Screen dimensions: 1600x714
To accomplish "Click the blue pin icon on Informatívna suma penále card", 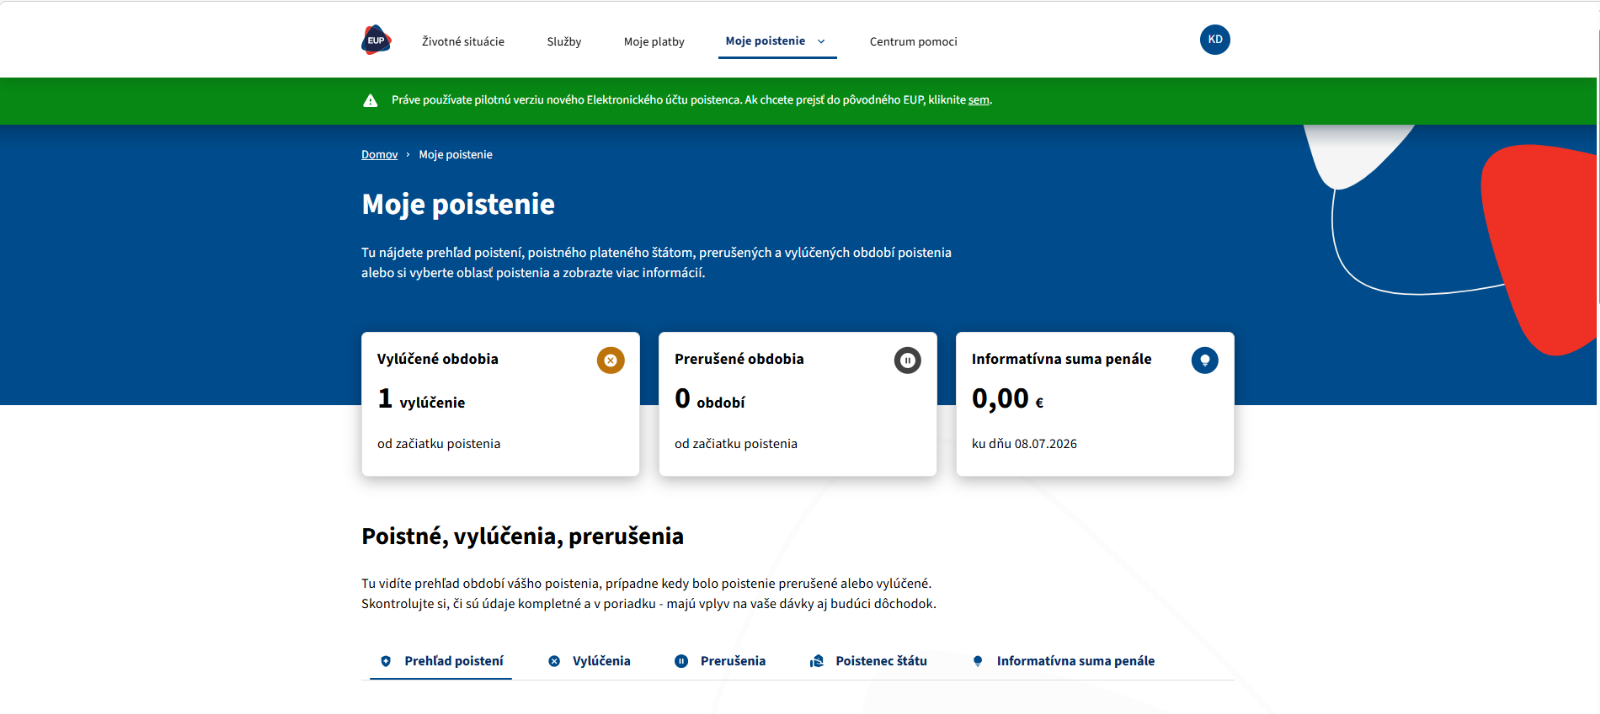I will 1205,360.
